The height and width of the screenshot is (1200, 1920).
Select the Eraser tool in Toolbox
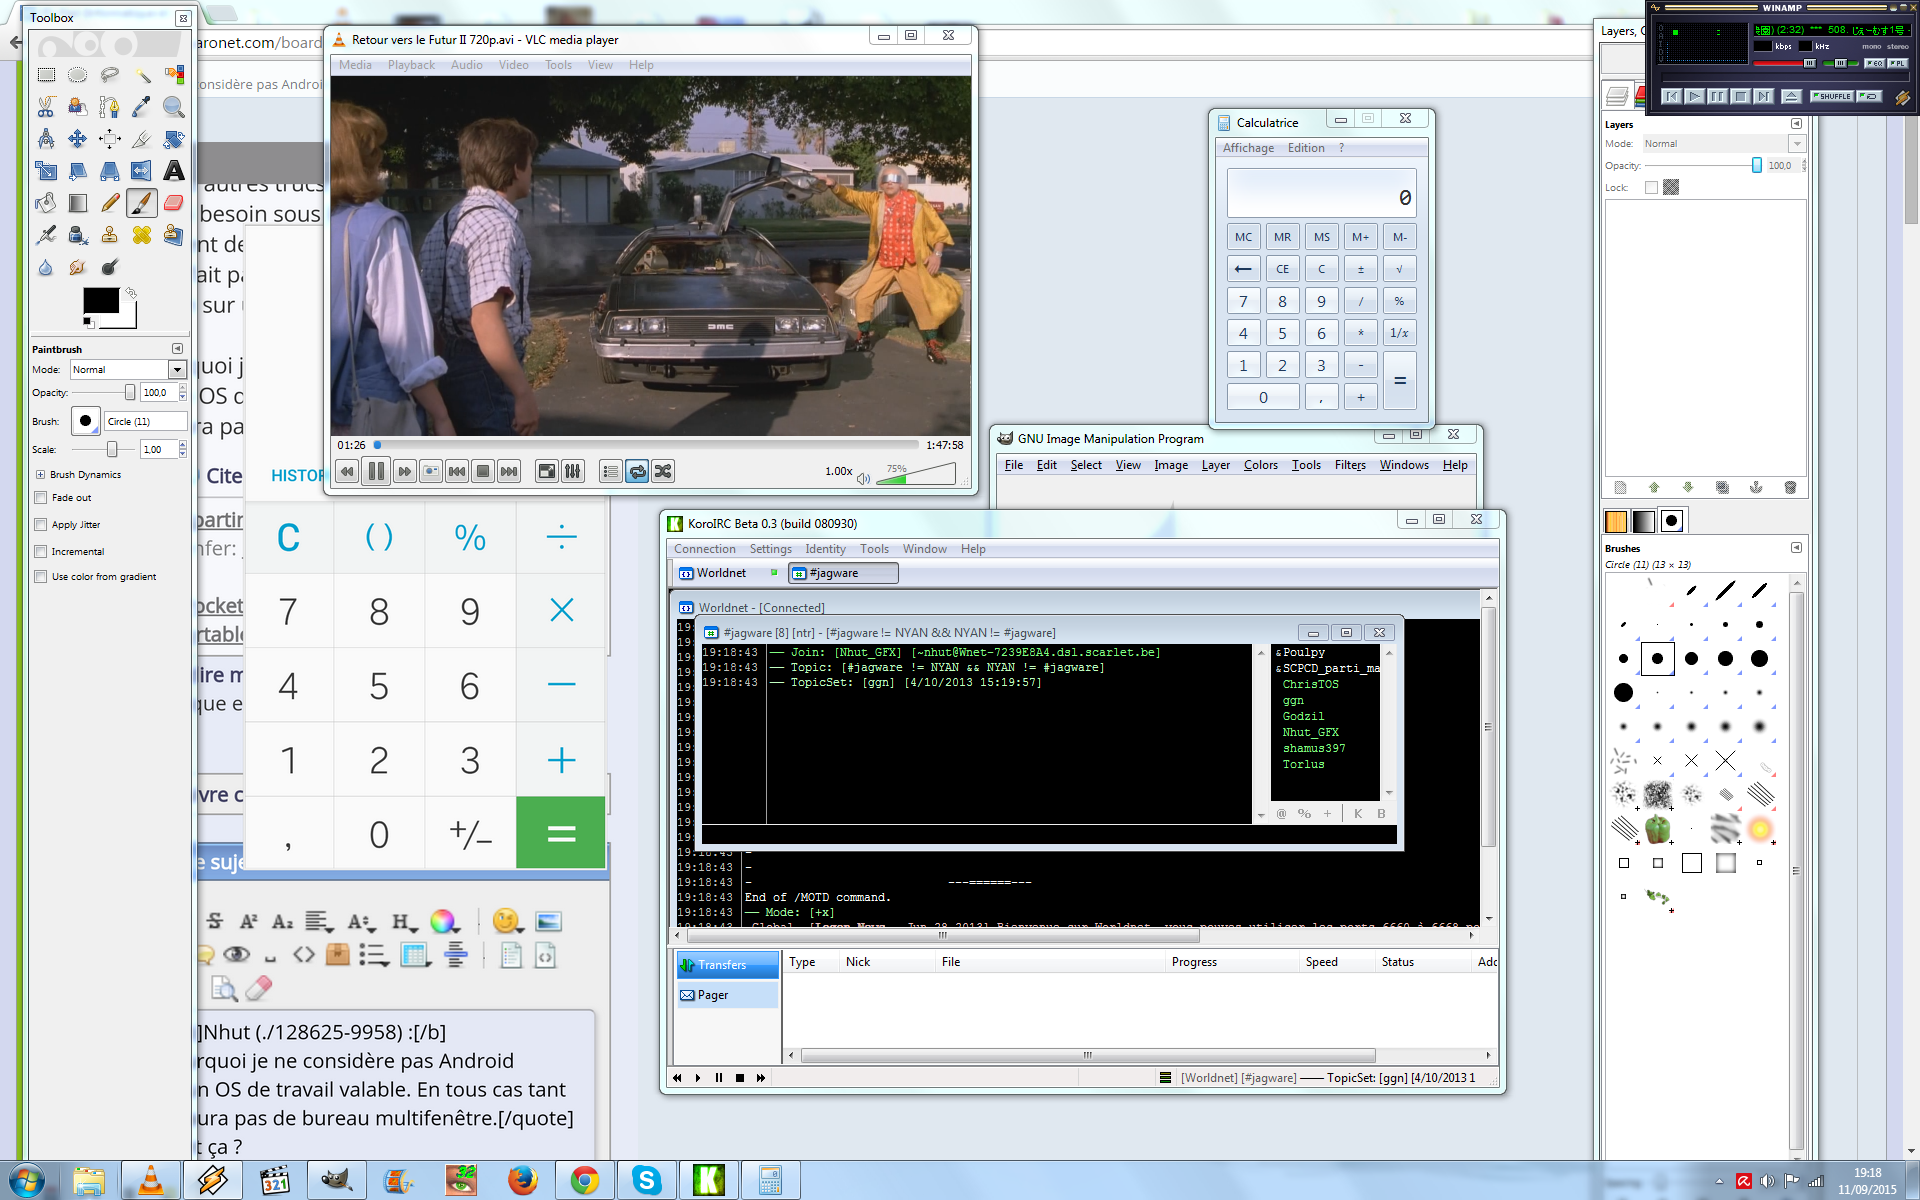pyautogui.click(x=173, y=203)
